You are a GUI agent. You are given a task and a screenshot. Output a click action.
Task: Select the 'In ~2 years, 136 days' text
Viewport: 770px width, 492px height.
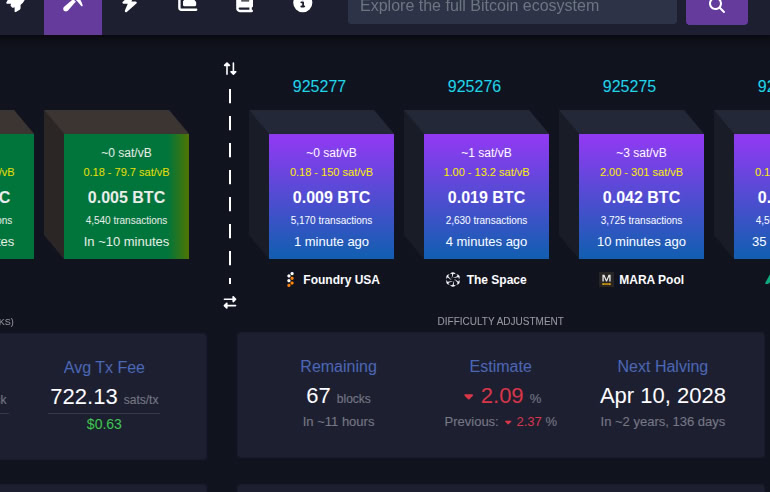pyautogui.click(x=662, y=422)
